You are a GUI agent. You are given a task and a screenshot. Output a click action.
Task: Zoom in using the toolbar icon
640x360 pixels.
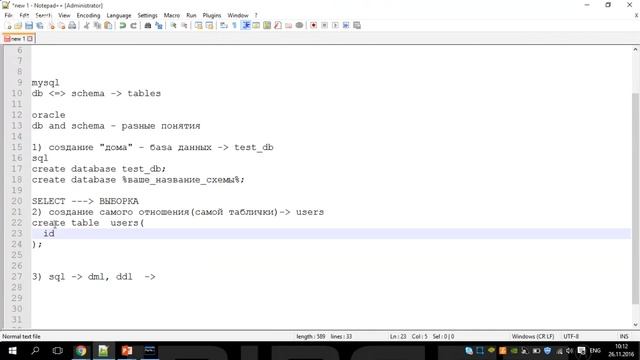(173, 25)
